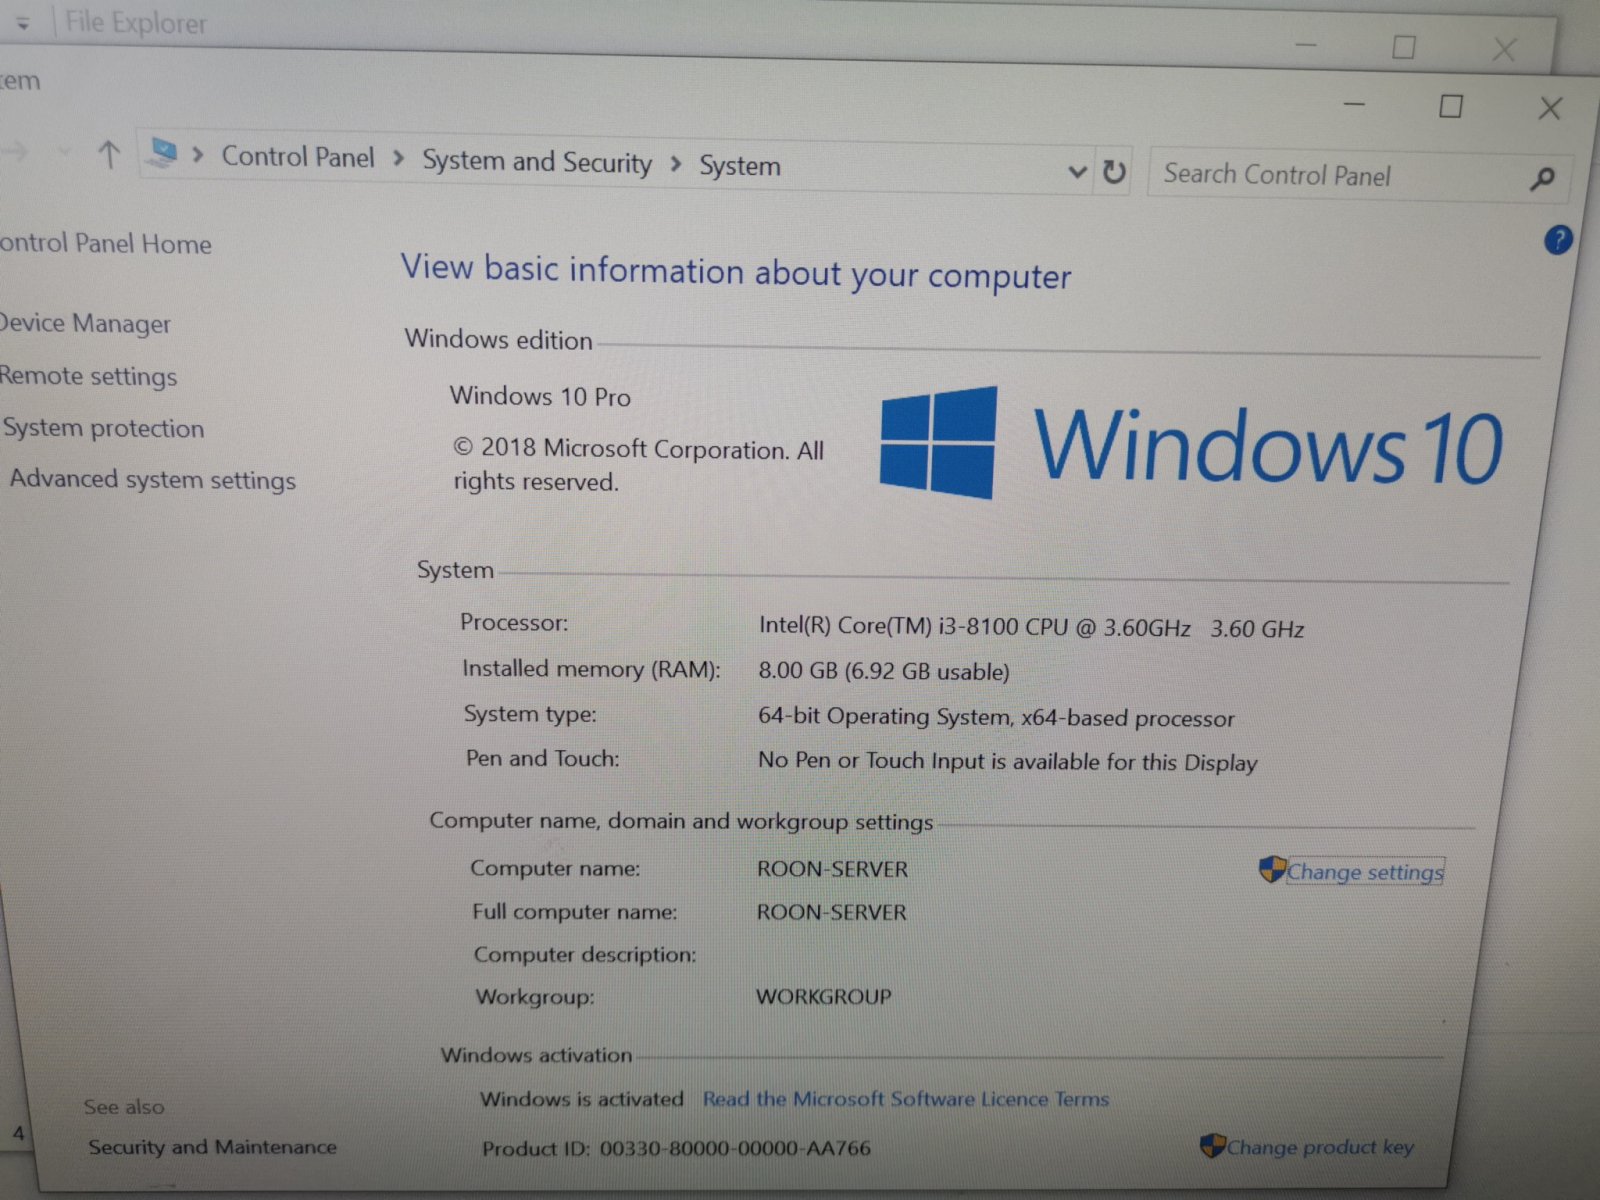This screenshot has width=1600, height=1200.
Task: Close the File Explorer window behind
Action: 1503,49
